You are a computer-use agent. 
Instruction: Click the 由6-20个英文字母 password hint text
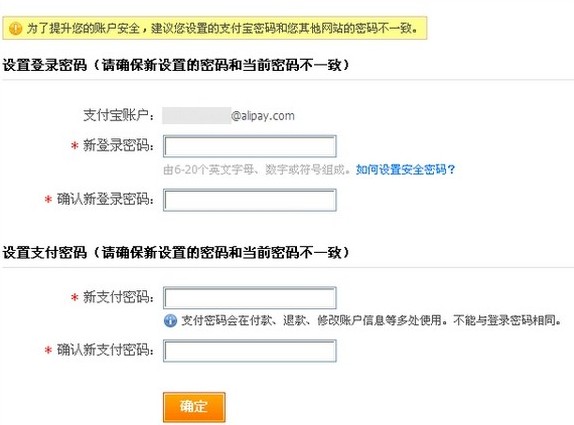click(257, 169)
